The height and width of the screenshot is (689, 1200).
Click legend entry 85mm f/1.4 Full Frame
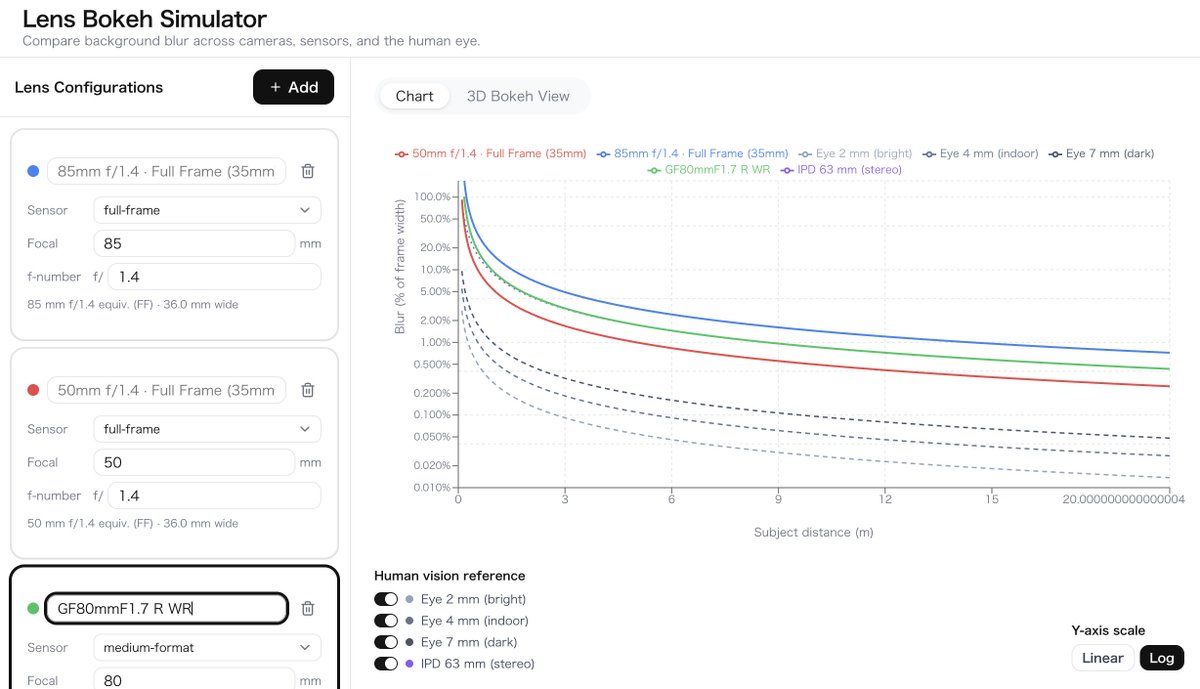click(x=693, y=154)
